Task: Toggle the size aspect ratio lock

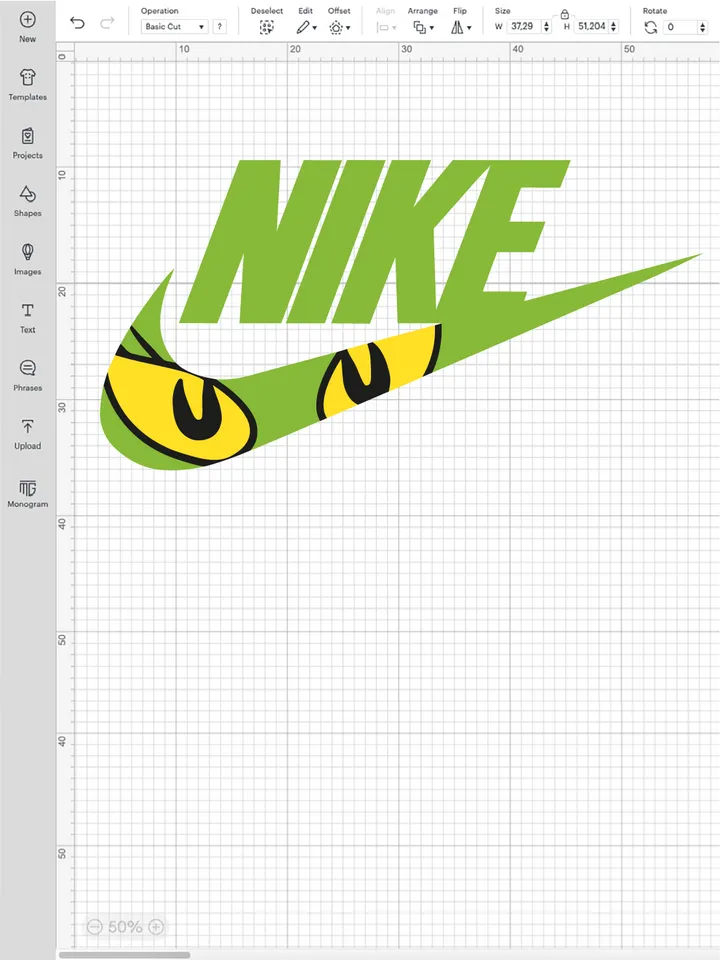Action: (x=564, y=14)
